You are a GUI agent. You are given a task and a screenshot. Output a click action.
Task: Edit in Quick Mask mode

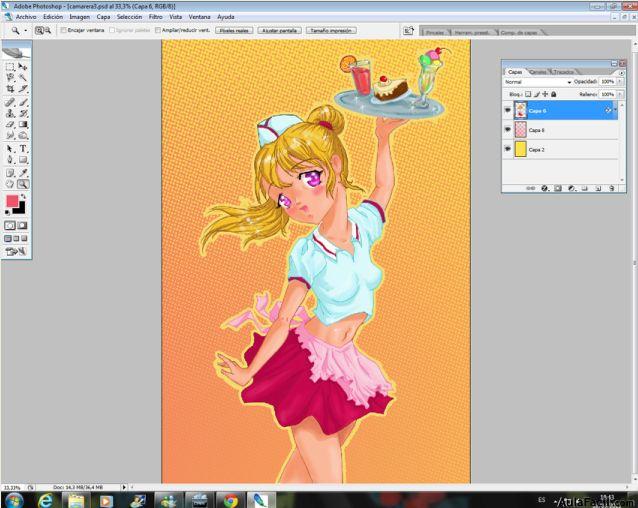[x=23, y=225]
